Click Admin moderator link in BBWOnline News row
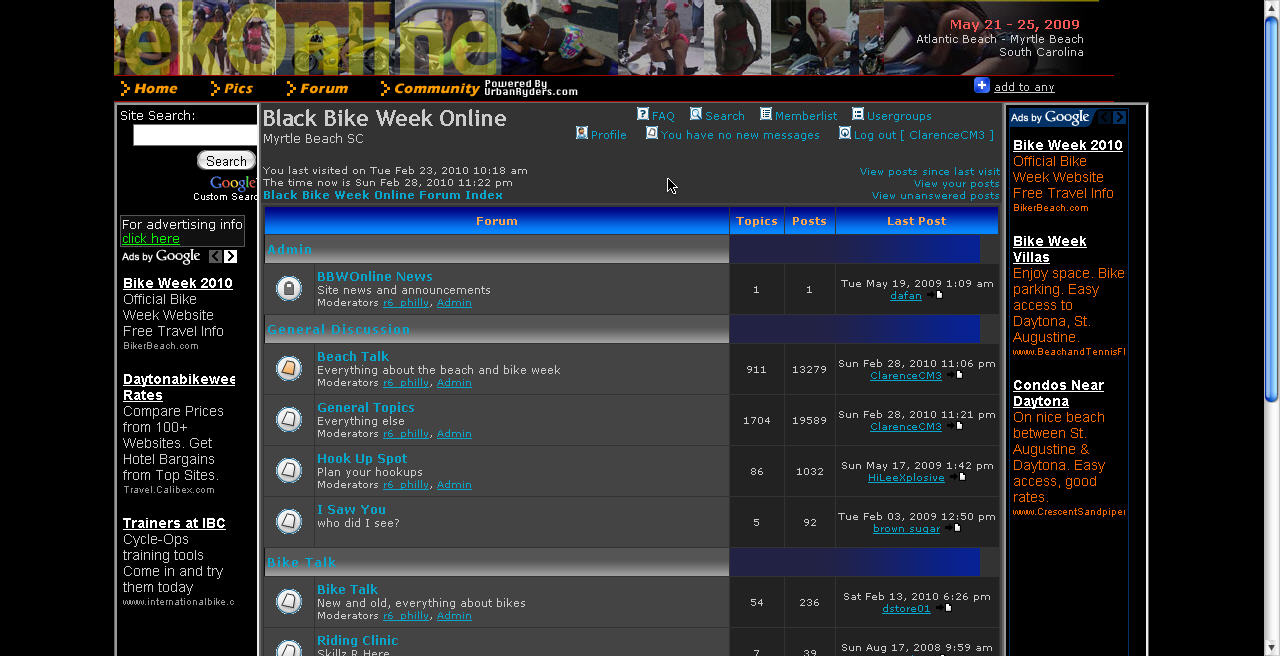Viewport: 1280px width, 656px height. point(454,302)
